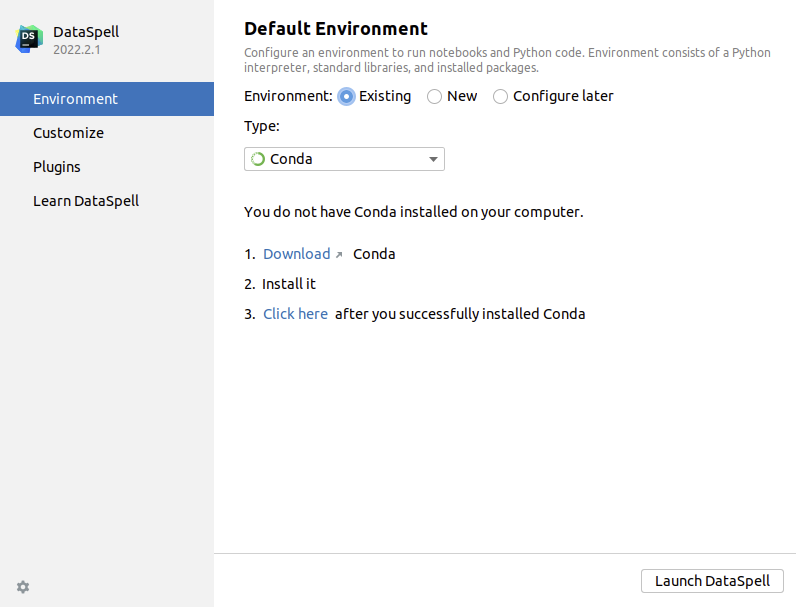This screenshot has height=607, width=796.
Task: Follow the Download Conda link
Action: 296,254
